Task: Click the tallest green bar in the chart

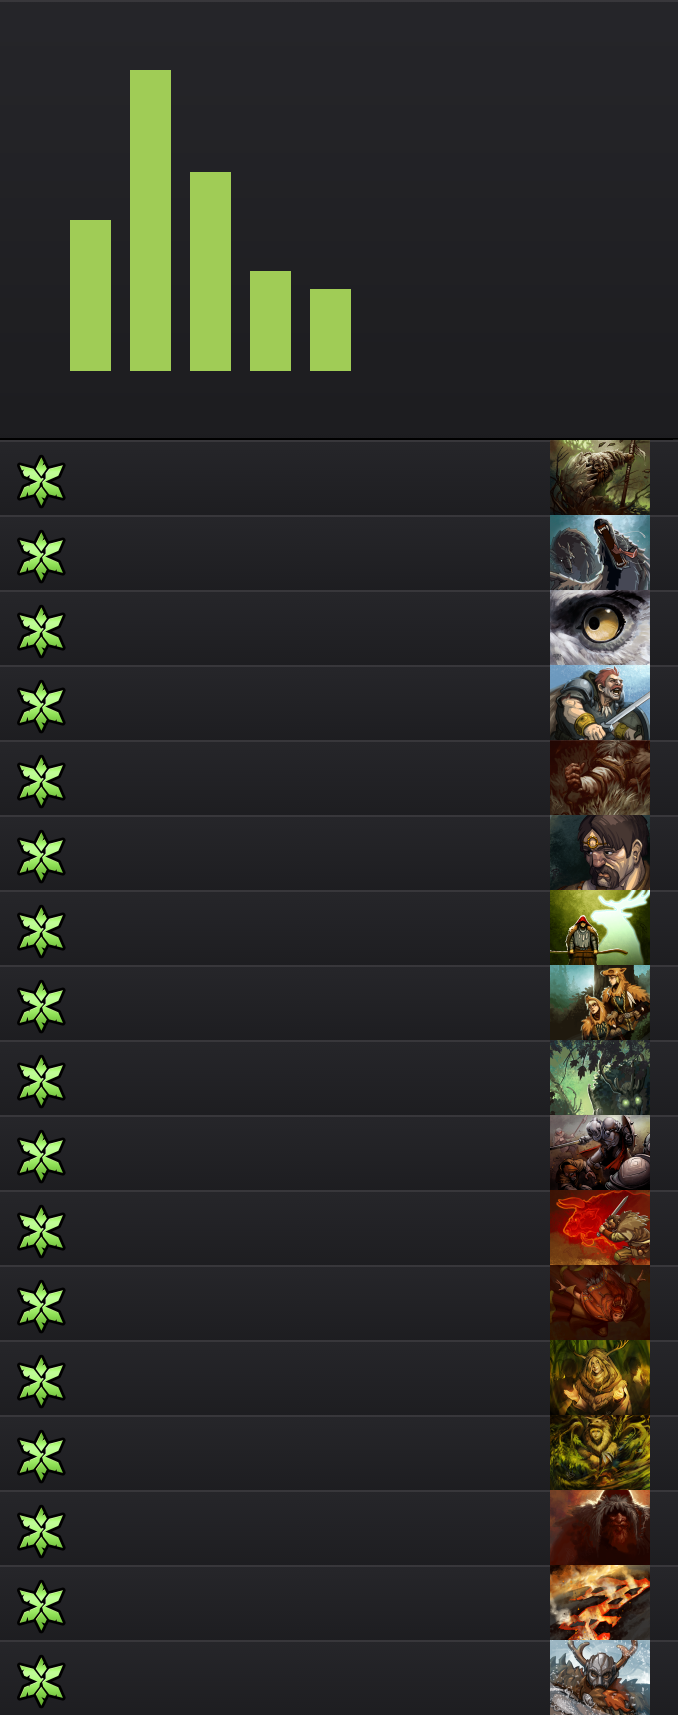Action: [x=150, y=220]
